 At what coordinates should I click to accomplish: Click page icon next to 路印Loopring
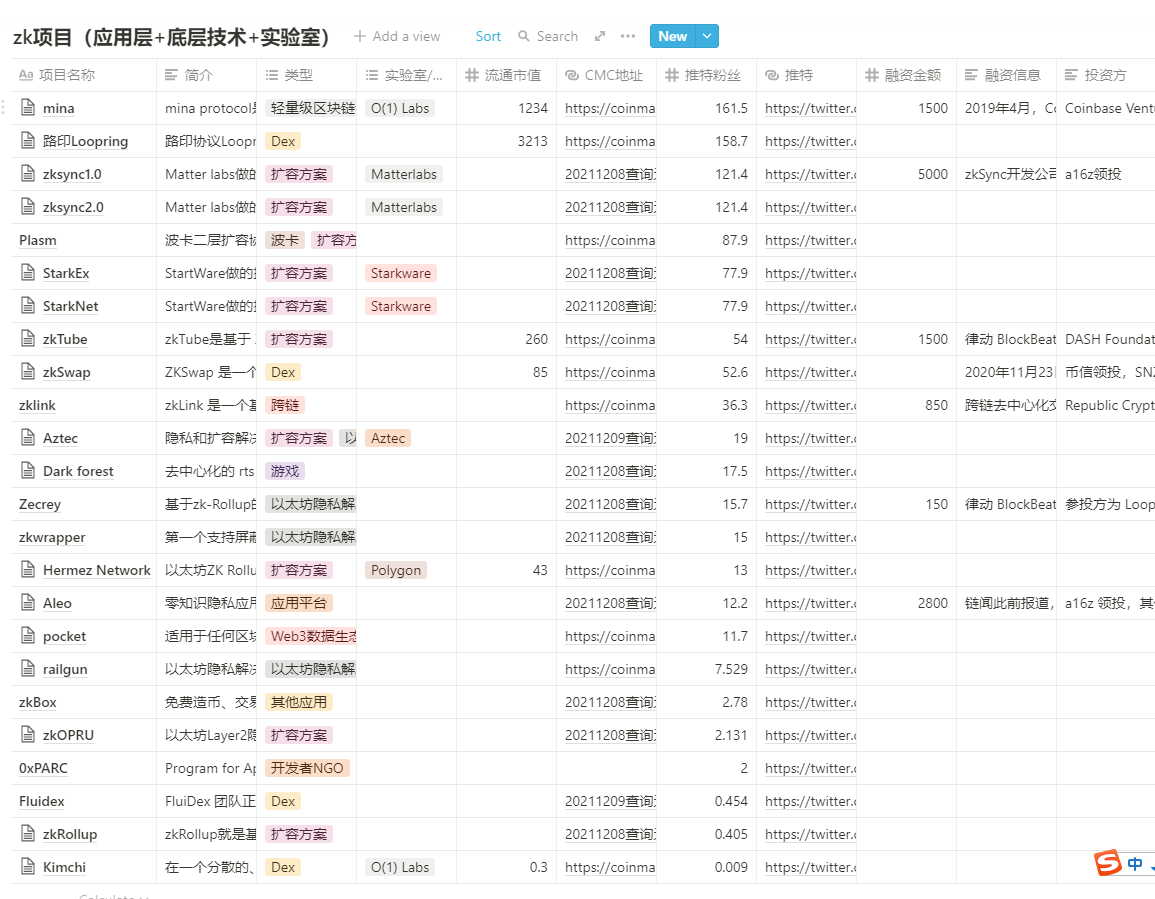coord(28,141)
